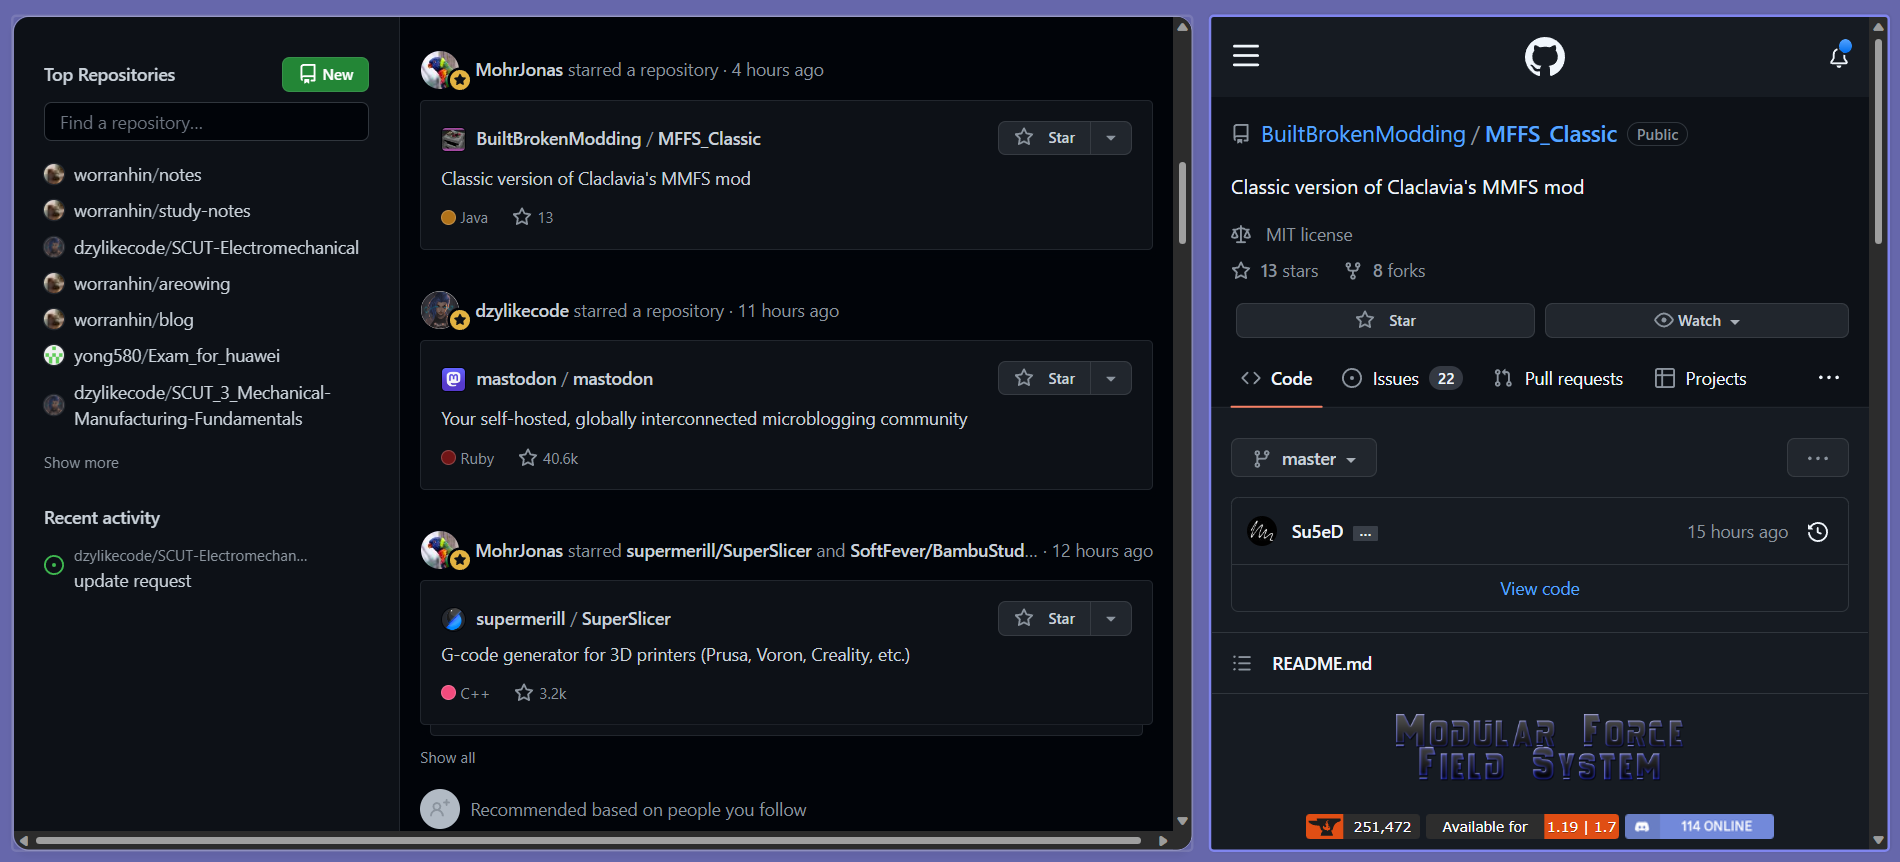
Task: Star MFFS_Classic in the right repo panel
Action: coord(1385,320)
